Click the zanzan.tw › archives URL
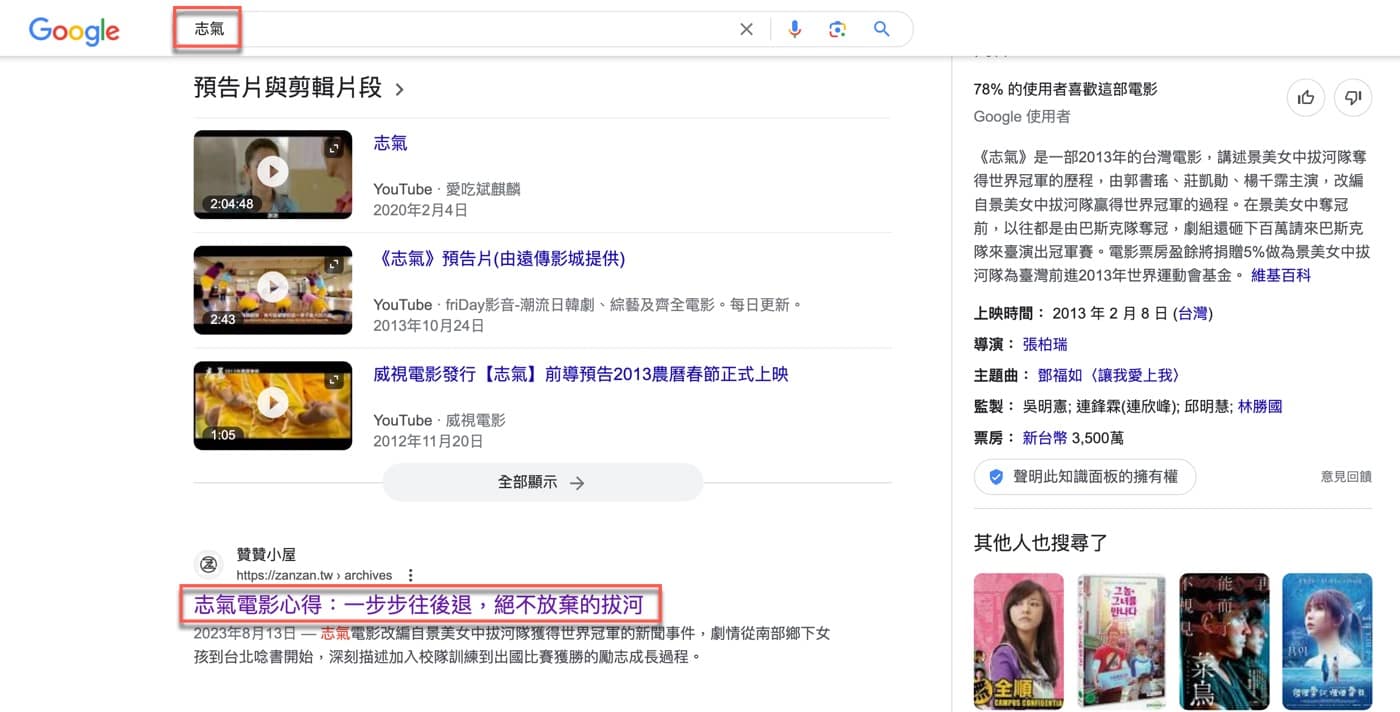Screen dimensions: 1400x712 tap(314, 575)
